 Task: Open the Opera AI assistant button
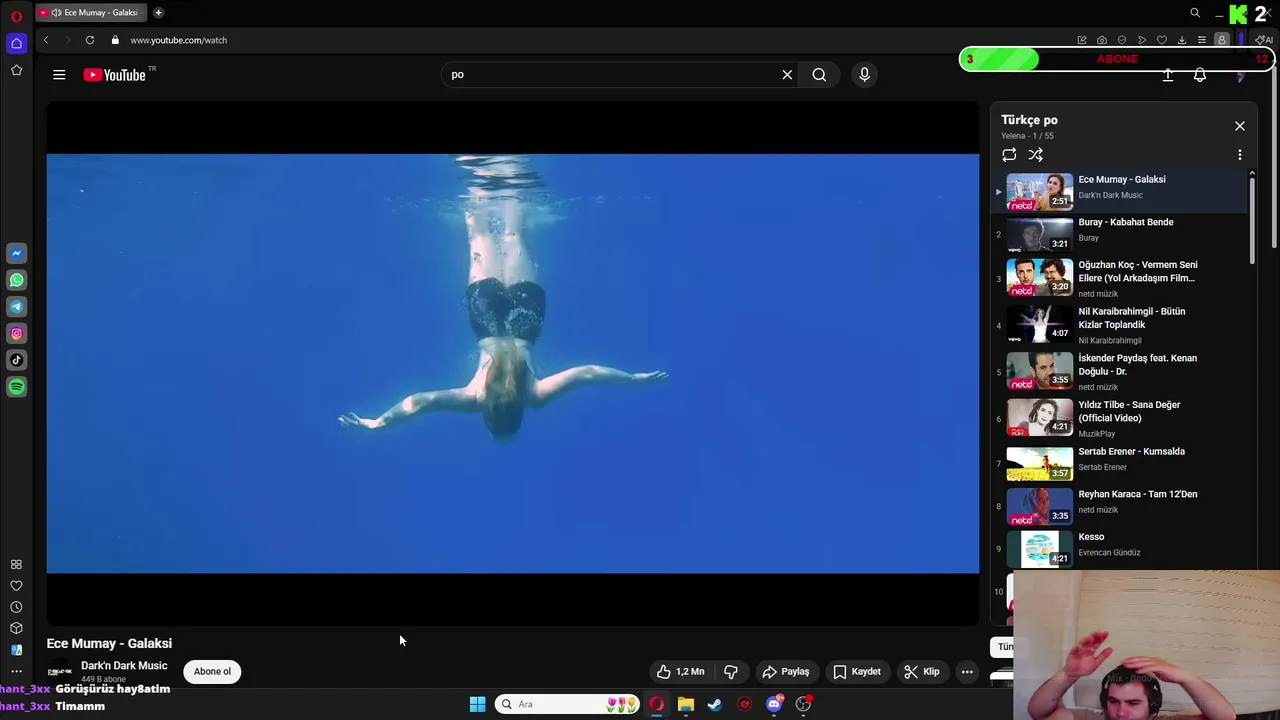tap(1266, 40)
